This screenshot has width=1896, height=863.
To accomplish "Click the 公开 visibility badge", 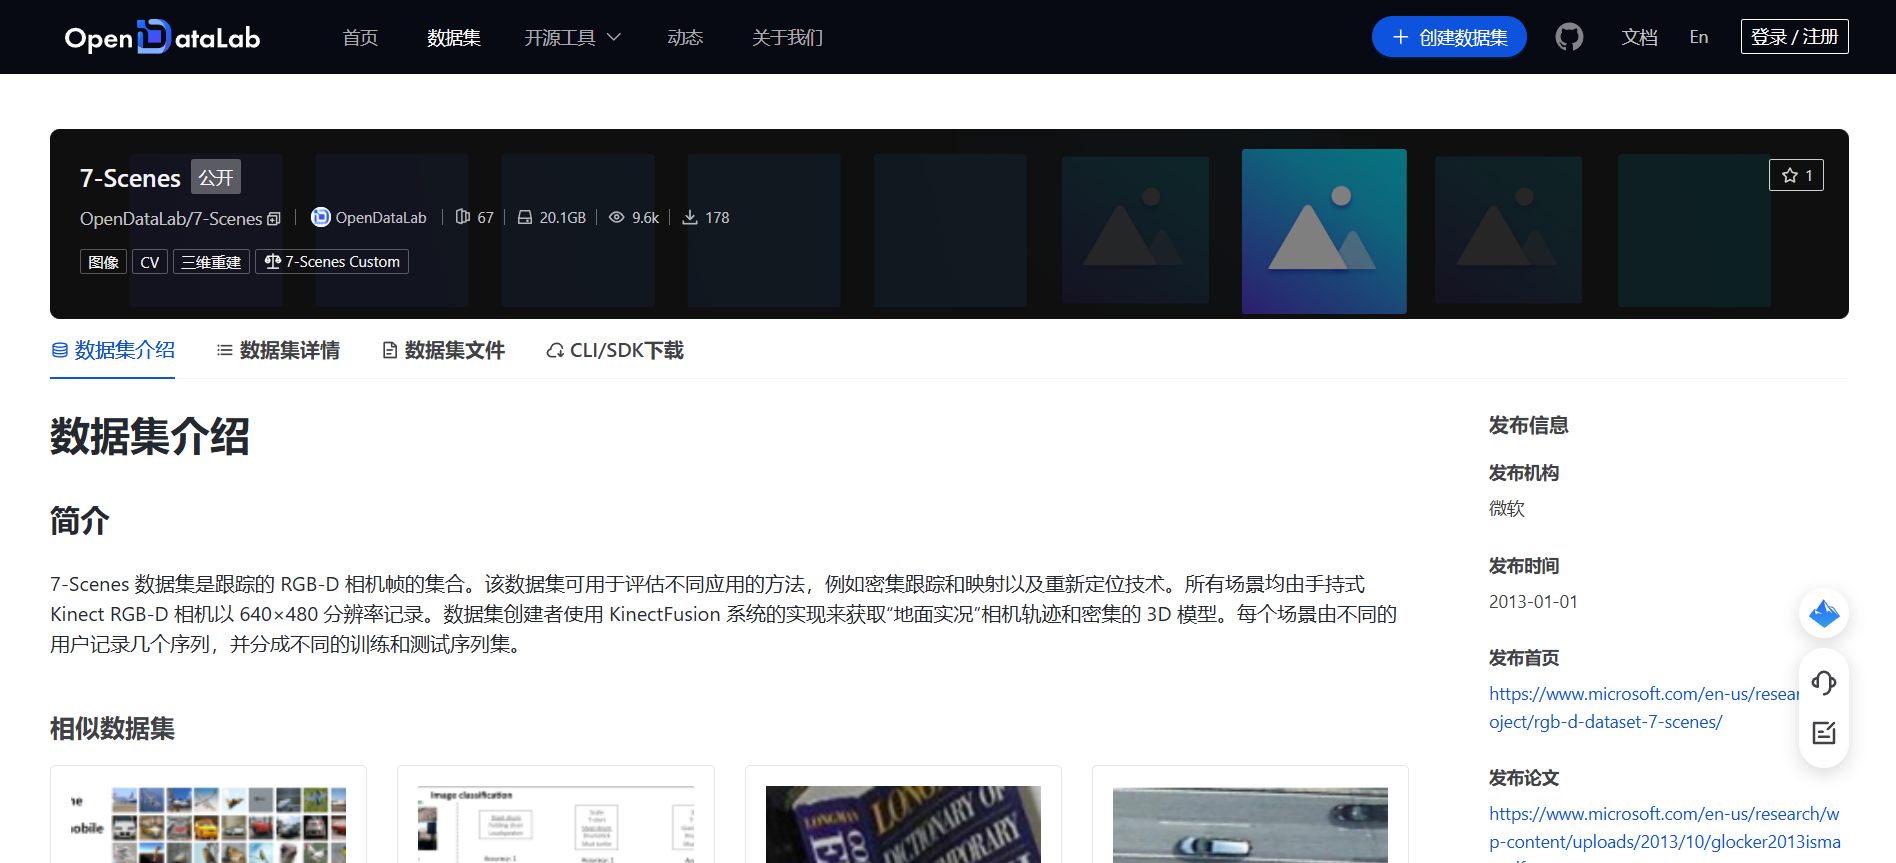I will 216,177.
